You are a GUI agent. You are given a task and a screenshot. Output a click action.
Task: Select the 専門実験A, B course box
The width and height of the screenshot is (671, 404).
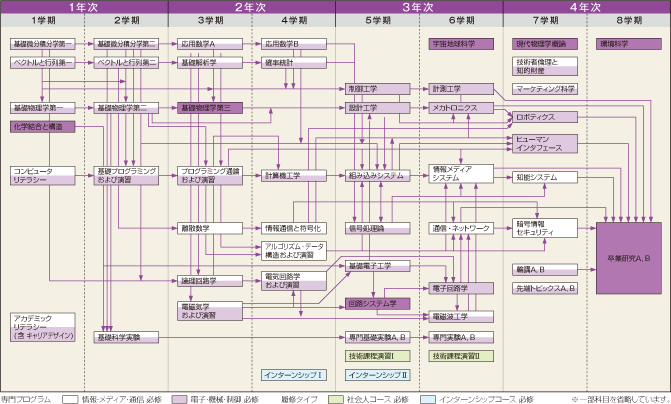coord(461,337)
